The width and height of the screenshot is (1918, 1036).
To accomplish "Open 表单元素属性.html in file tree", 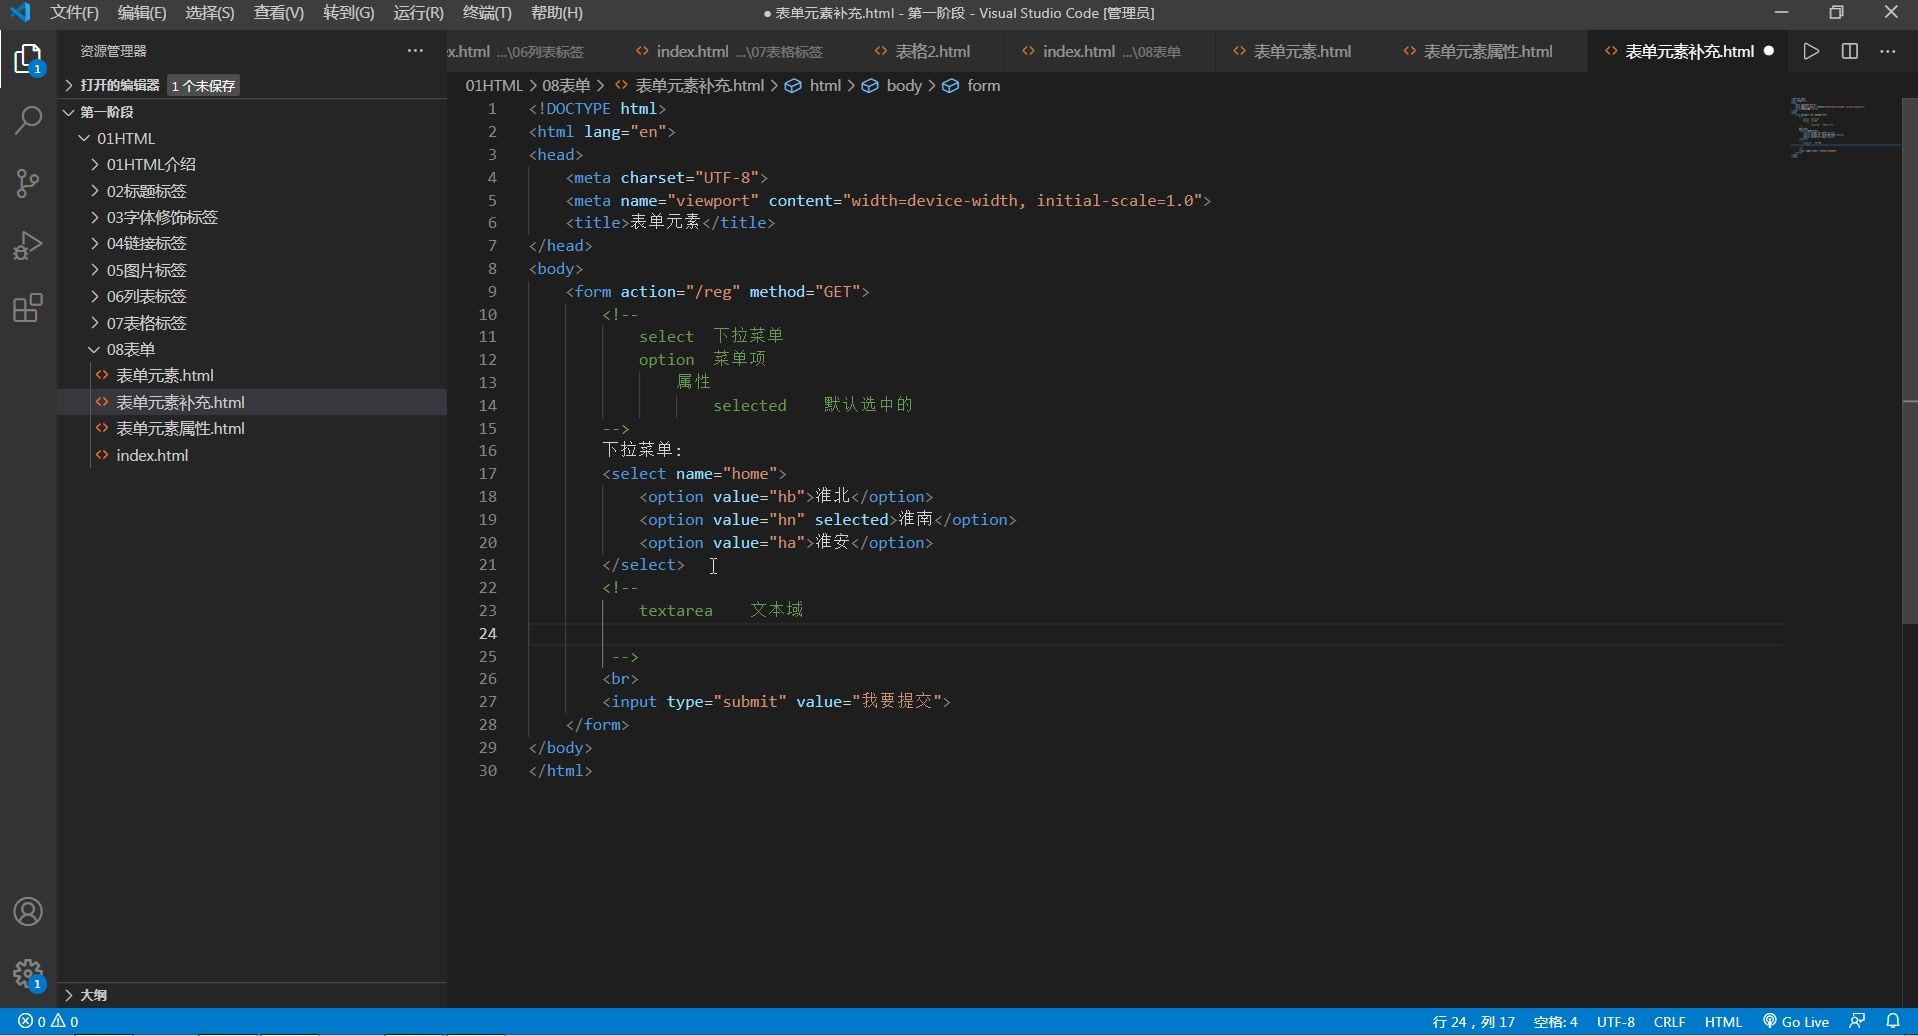I will point(251,428).
